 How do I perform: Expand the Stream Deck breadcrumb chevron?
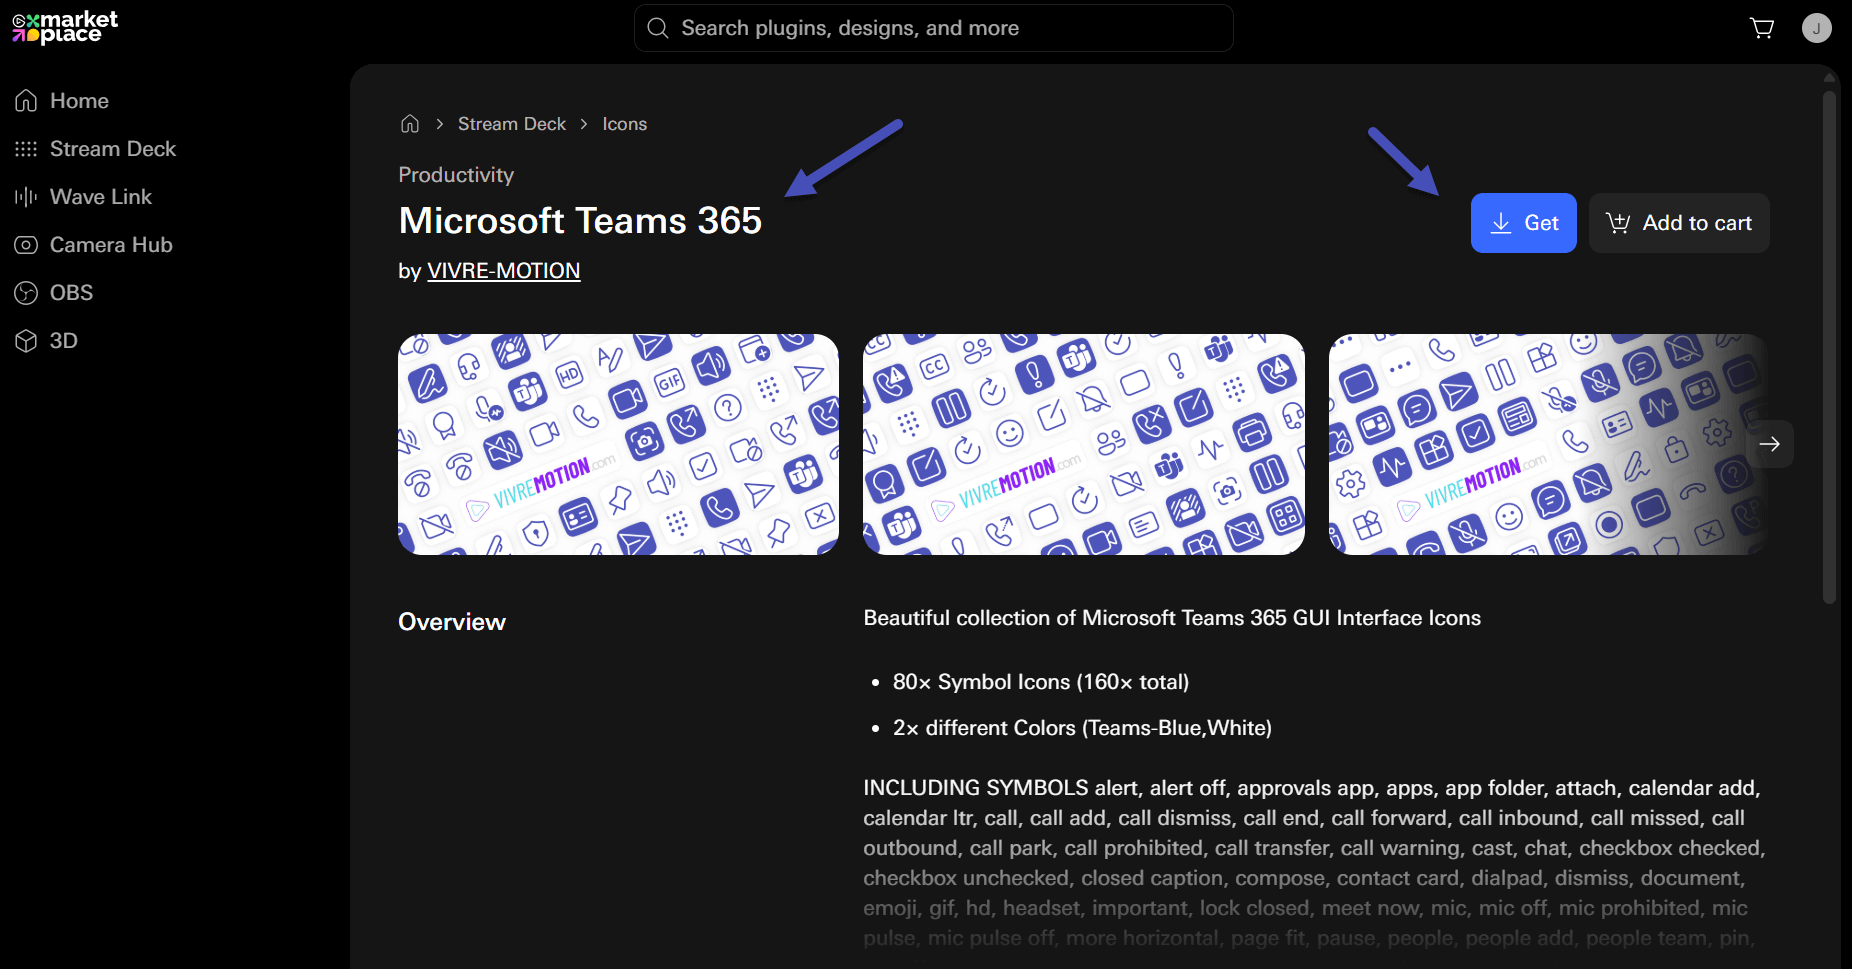tap(584, 123)
